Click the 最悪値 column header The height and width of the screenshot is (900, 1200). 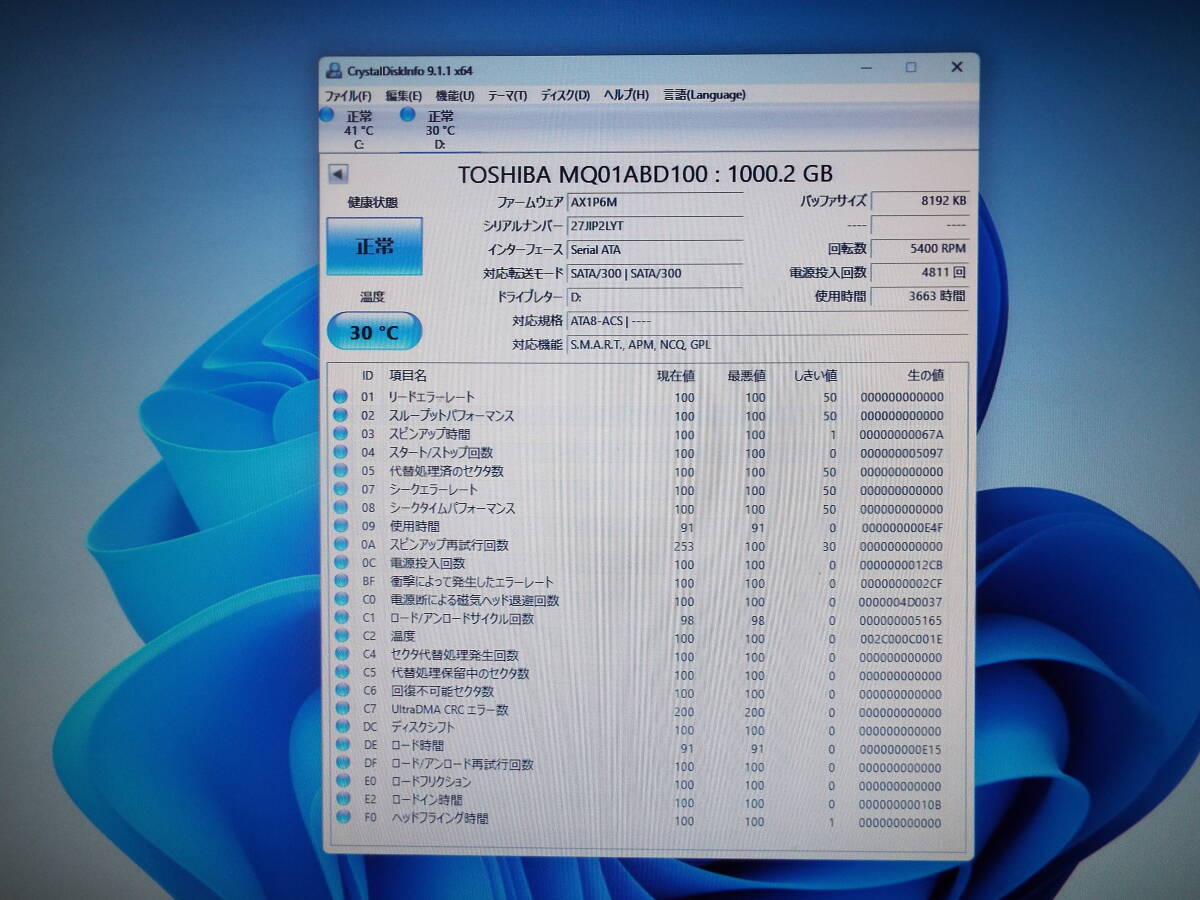pos(746,375)
